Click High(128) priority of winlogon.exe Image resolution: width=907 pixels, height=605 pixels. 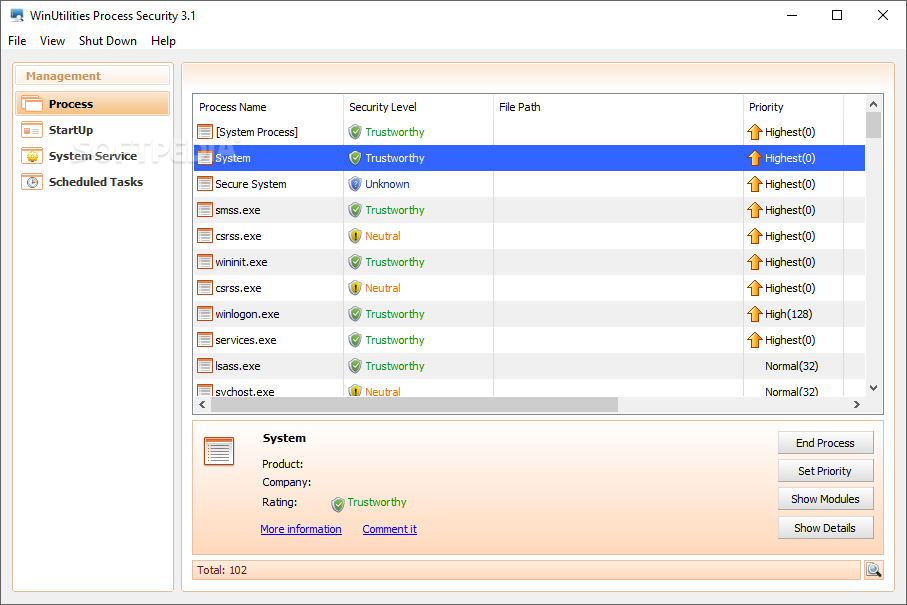[788, 314]
